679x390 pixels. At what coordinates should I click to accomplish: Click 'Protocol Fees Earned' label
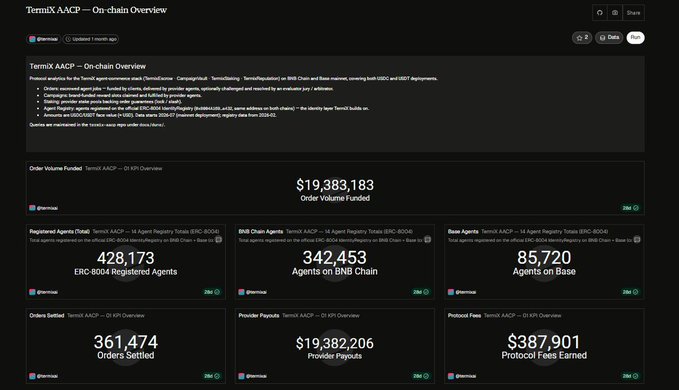(x=544, y=355)
